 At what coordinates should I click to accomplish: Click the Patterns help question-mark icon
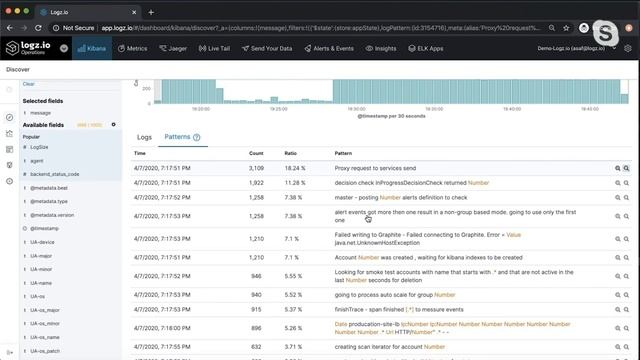[x=197, y=137]
